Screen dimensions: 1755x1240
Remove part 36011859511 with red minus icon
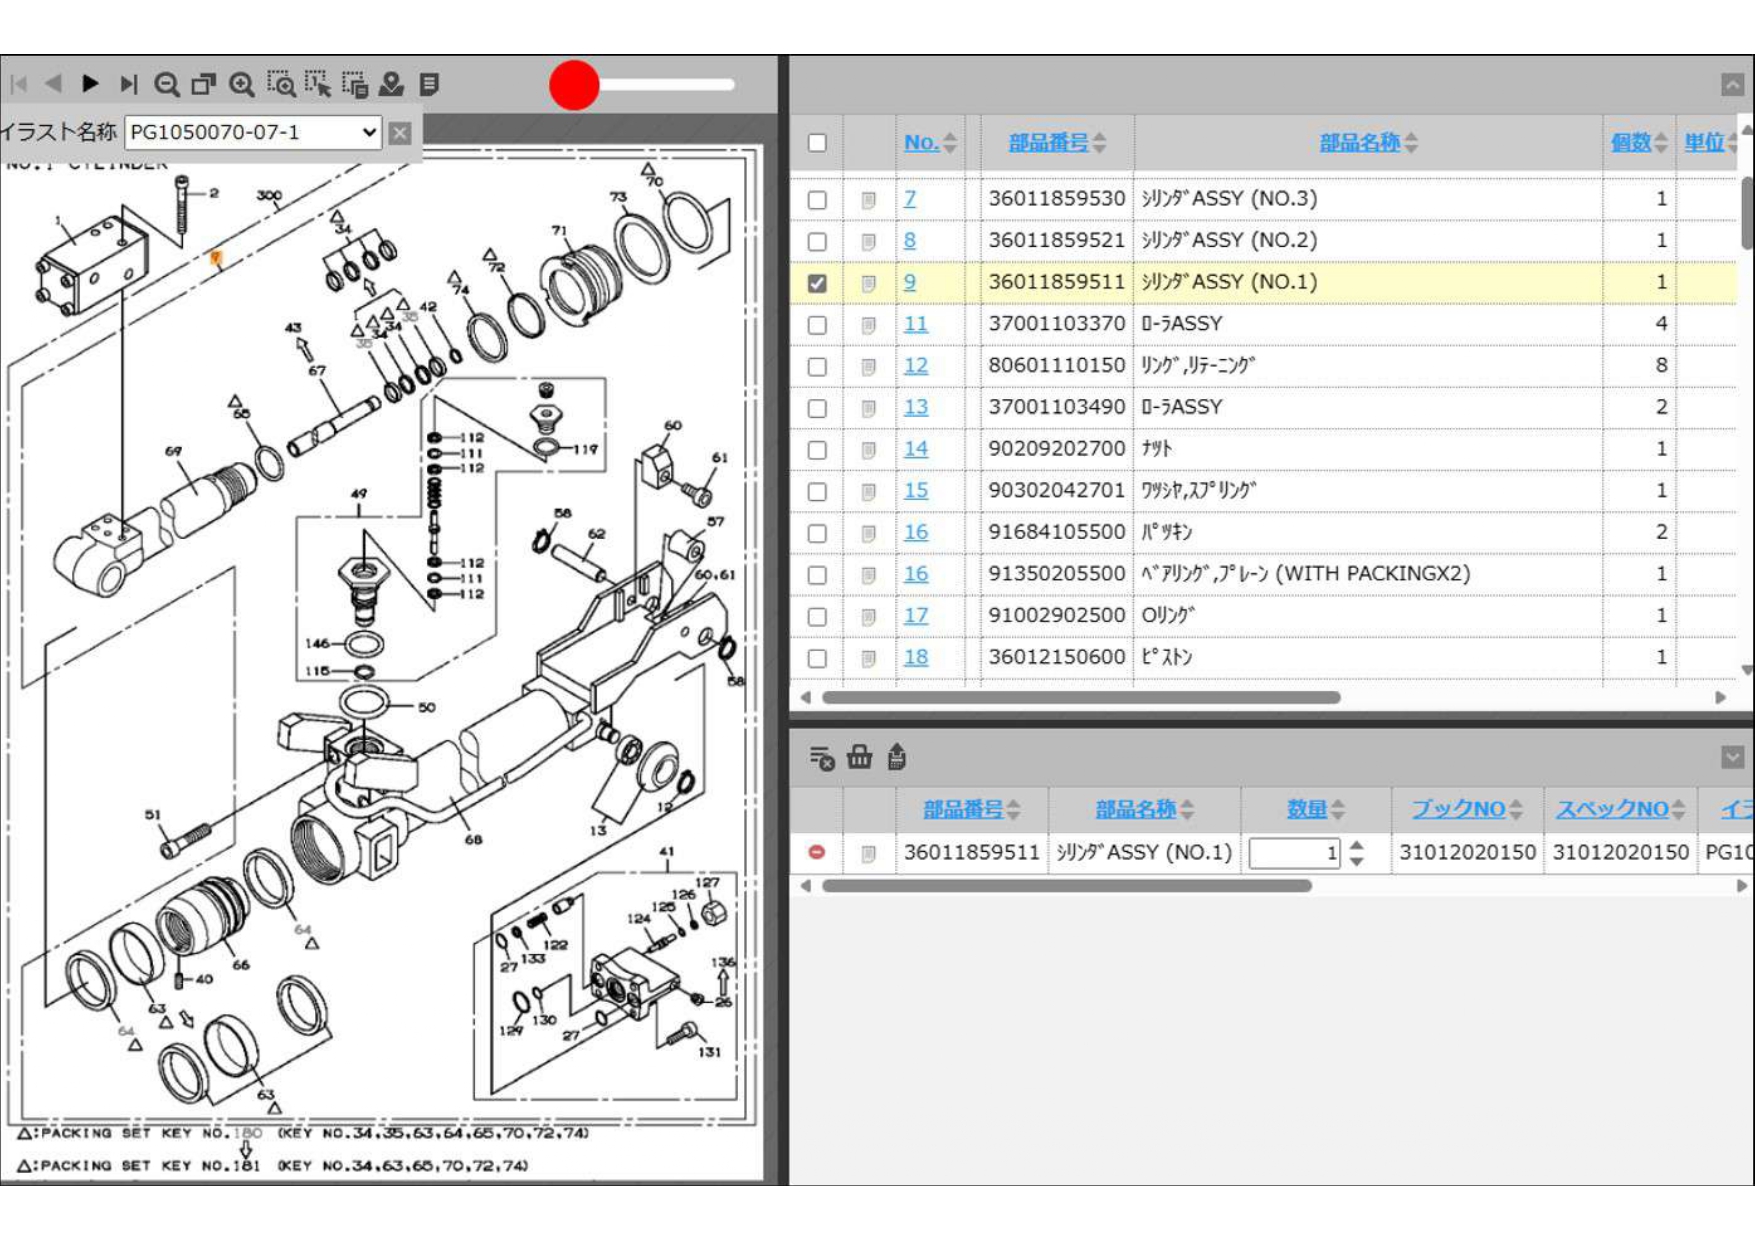tap(817, 852)
